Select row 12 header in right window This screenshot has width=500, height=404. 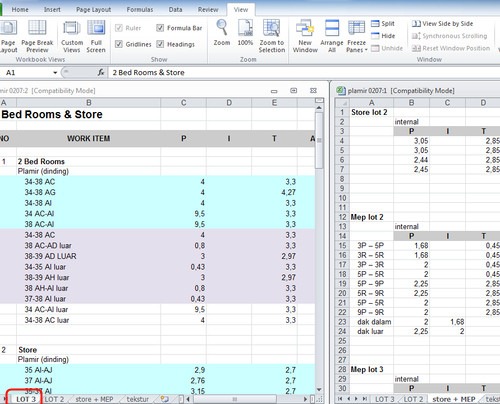coord(342,217)
